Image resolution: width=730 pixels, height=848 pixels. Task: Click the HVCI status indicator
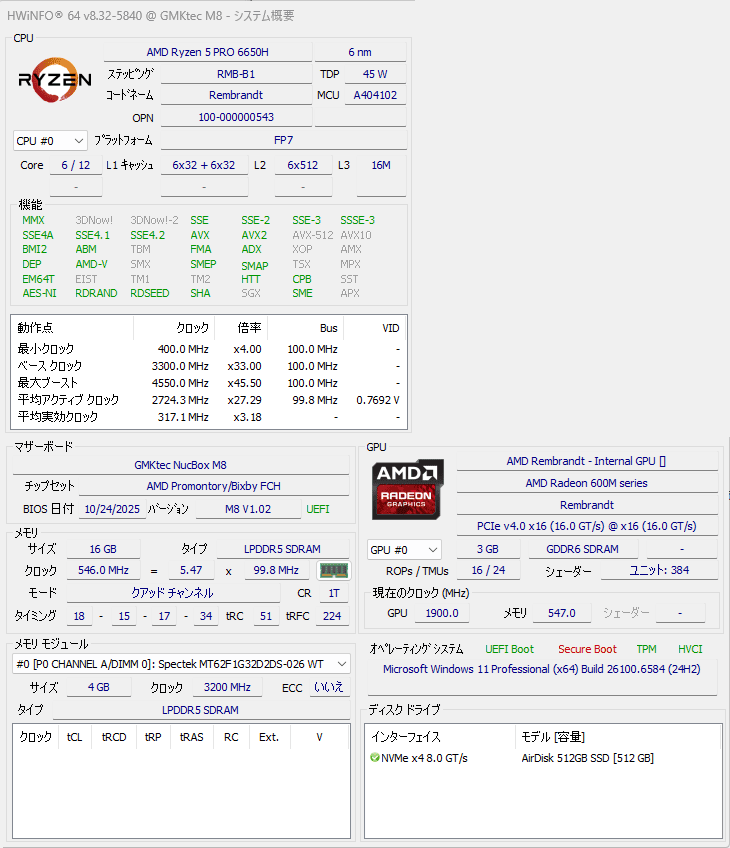pyautogui.click(x=690, y=649)
